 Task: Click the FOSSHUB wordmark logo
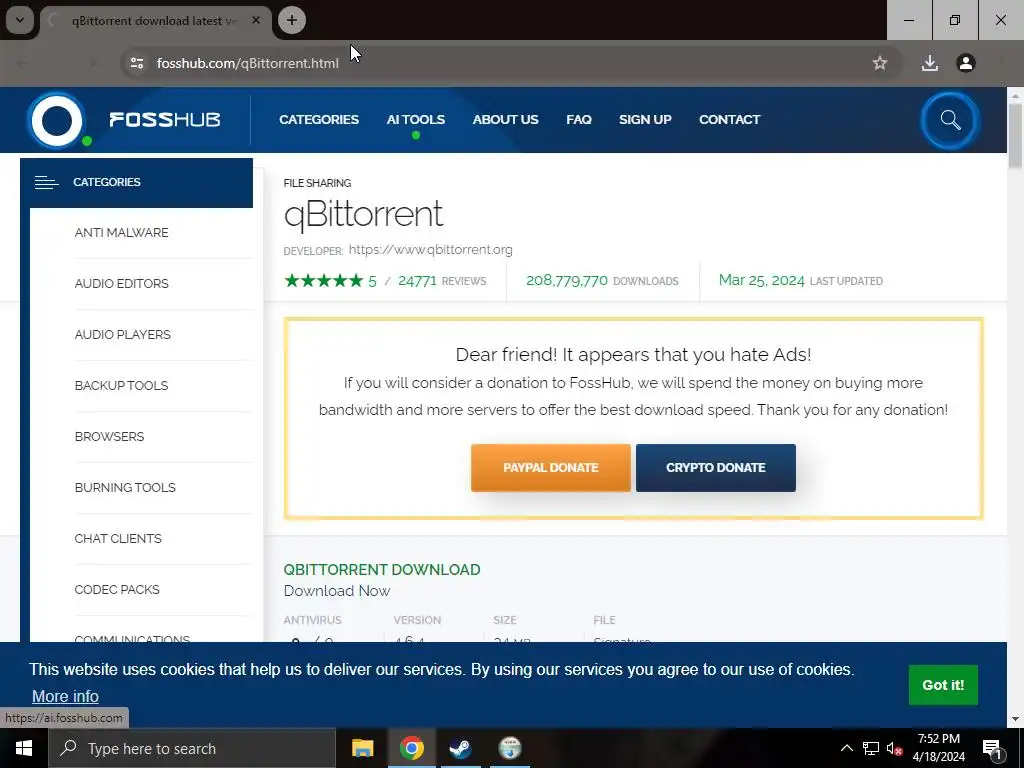165,120
